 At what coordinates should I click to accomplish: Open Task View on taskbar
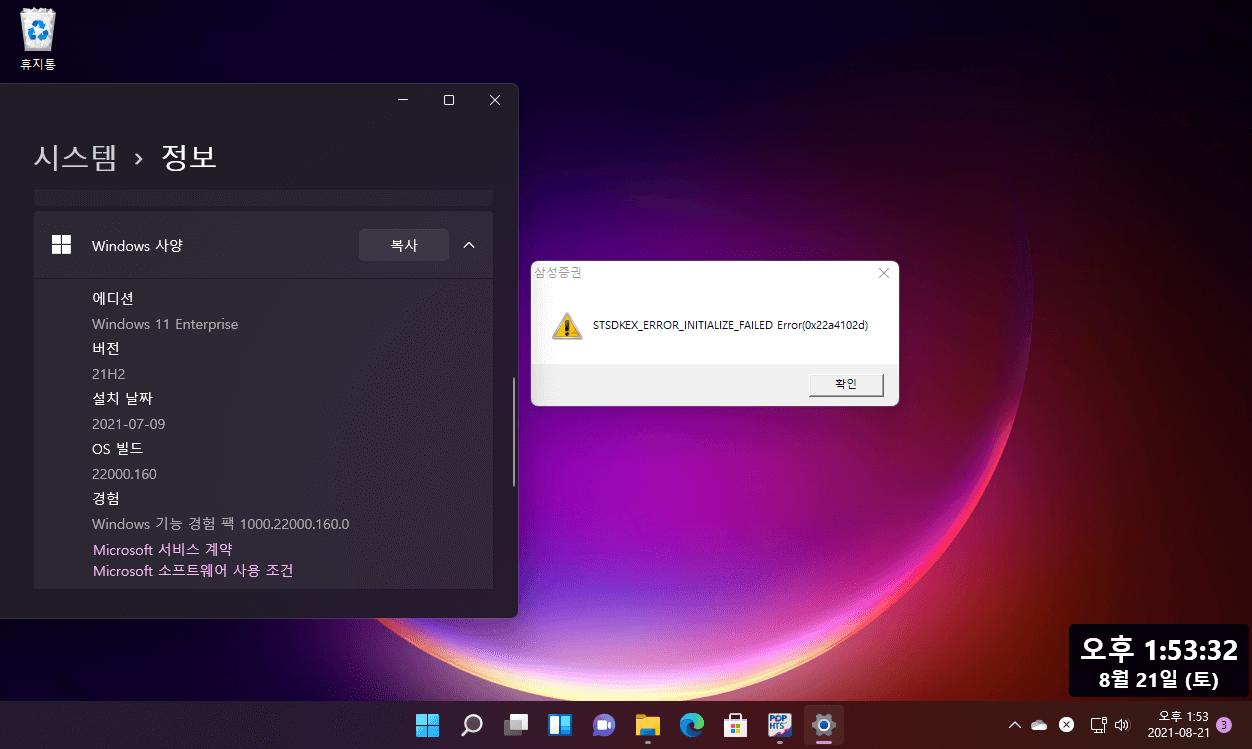(515, 725)
